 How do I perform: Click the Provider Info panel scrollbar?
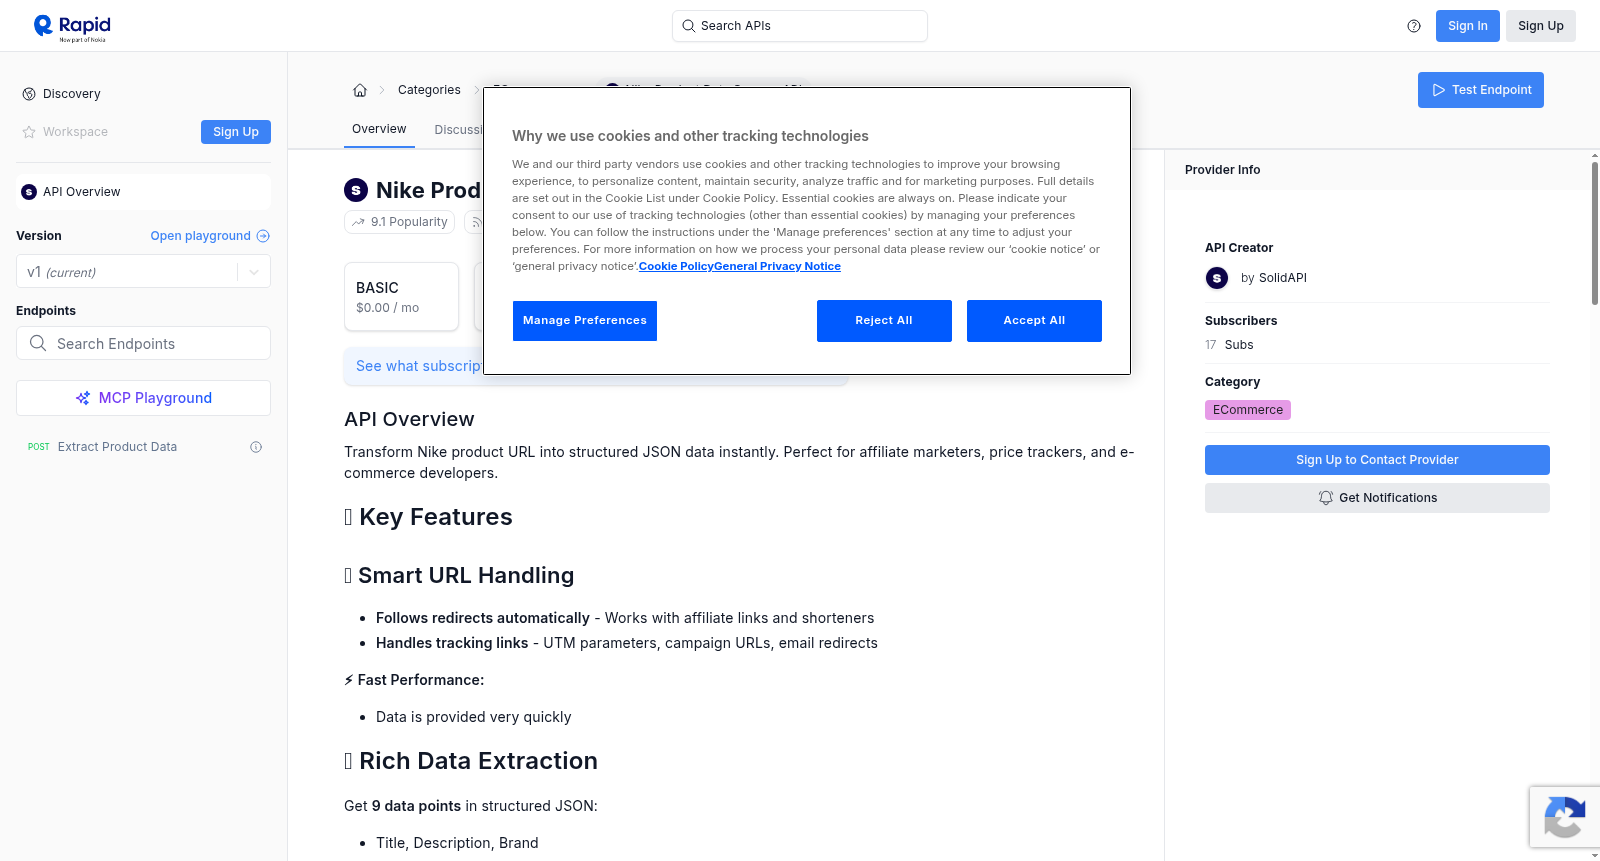[1595, 232]
